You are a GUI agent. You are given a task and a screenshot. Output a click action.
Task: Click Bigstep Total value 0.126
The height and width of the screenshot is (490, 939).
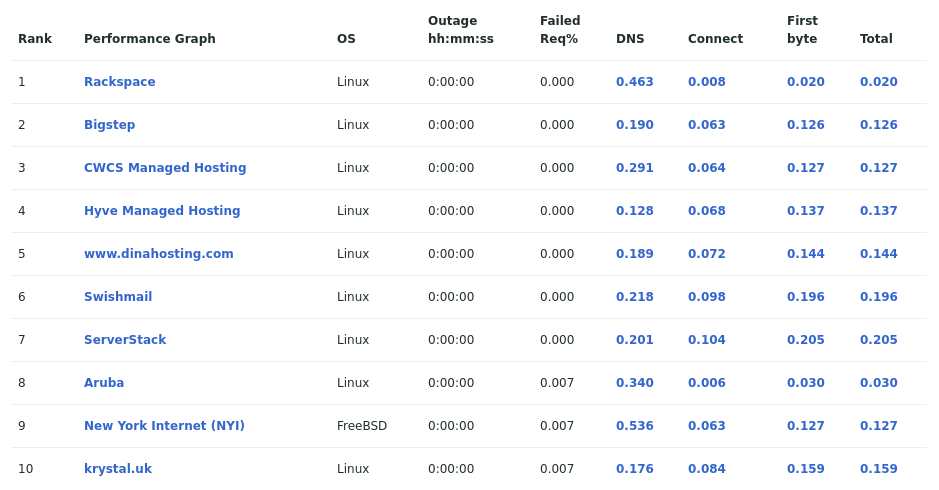click(x=879, y=125)
